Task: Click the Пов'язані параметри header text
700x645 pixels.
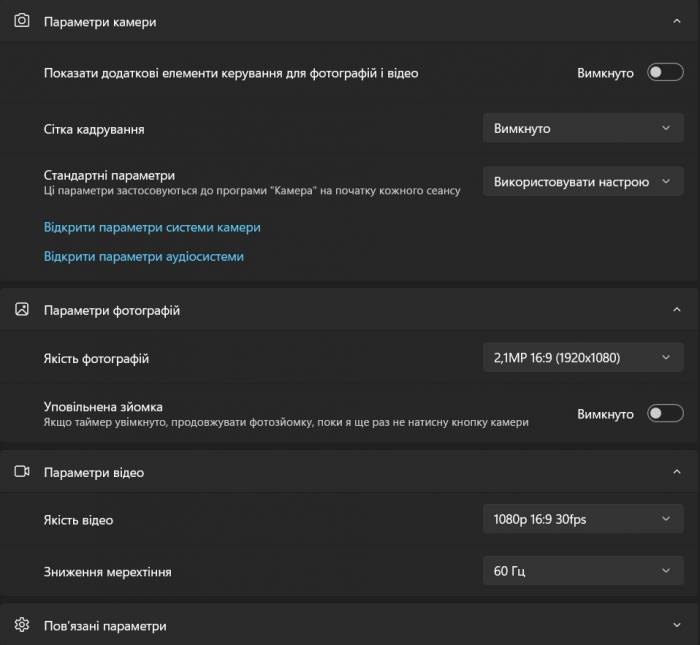Action: 105,626
